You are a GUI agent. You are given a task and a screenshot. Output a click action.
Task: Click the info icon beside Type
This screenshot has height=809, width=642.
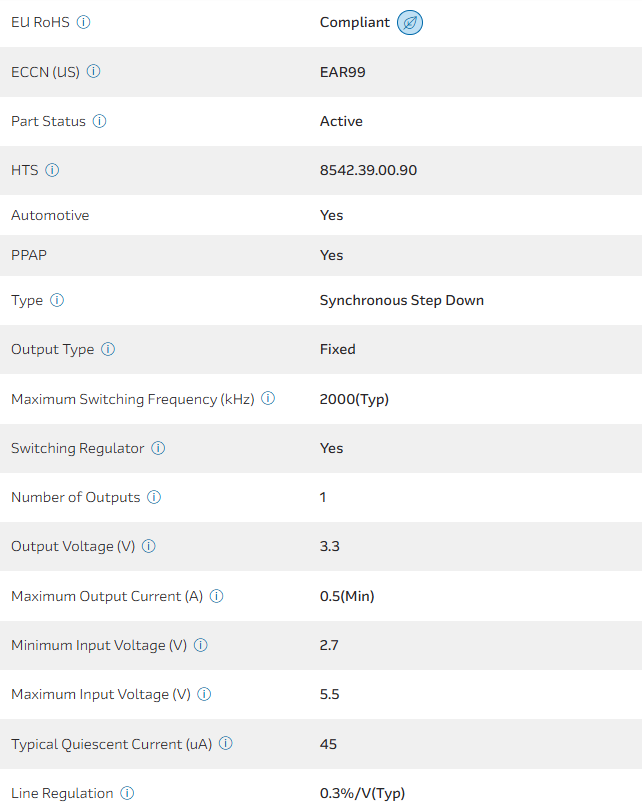tap(57, 300)
